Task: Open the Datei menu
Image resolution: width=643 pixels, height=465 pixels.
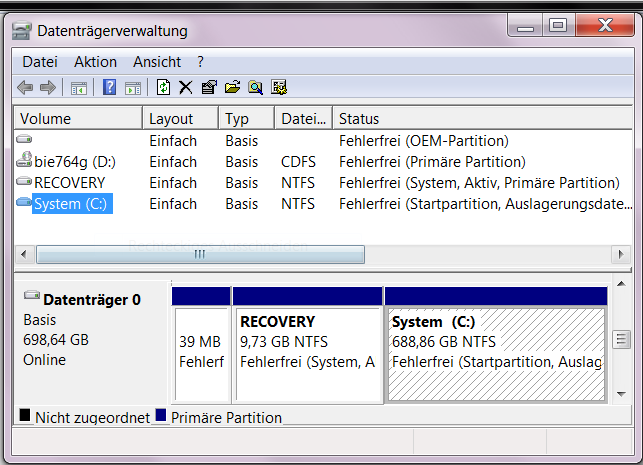Action: point(40,62)
